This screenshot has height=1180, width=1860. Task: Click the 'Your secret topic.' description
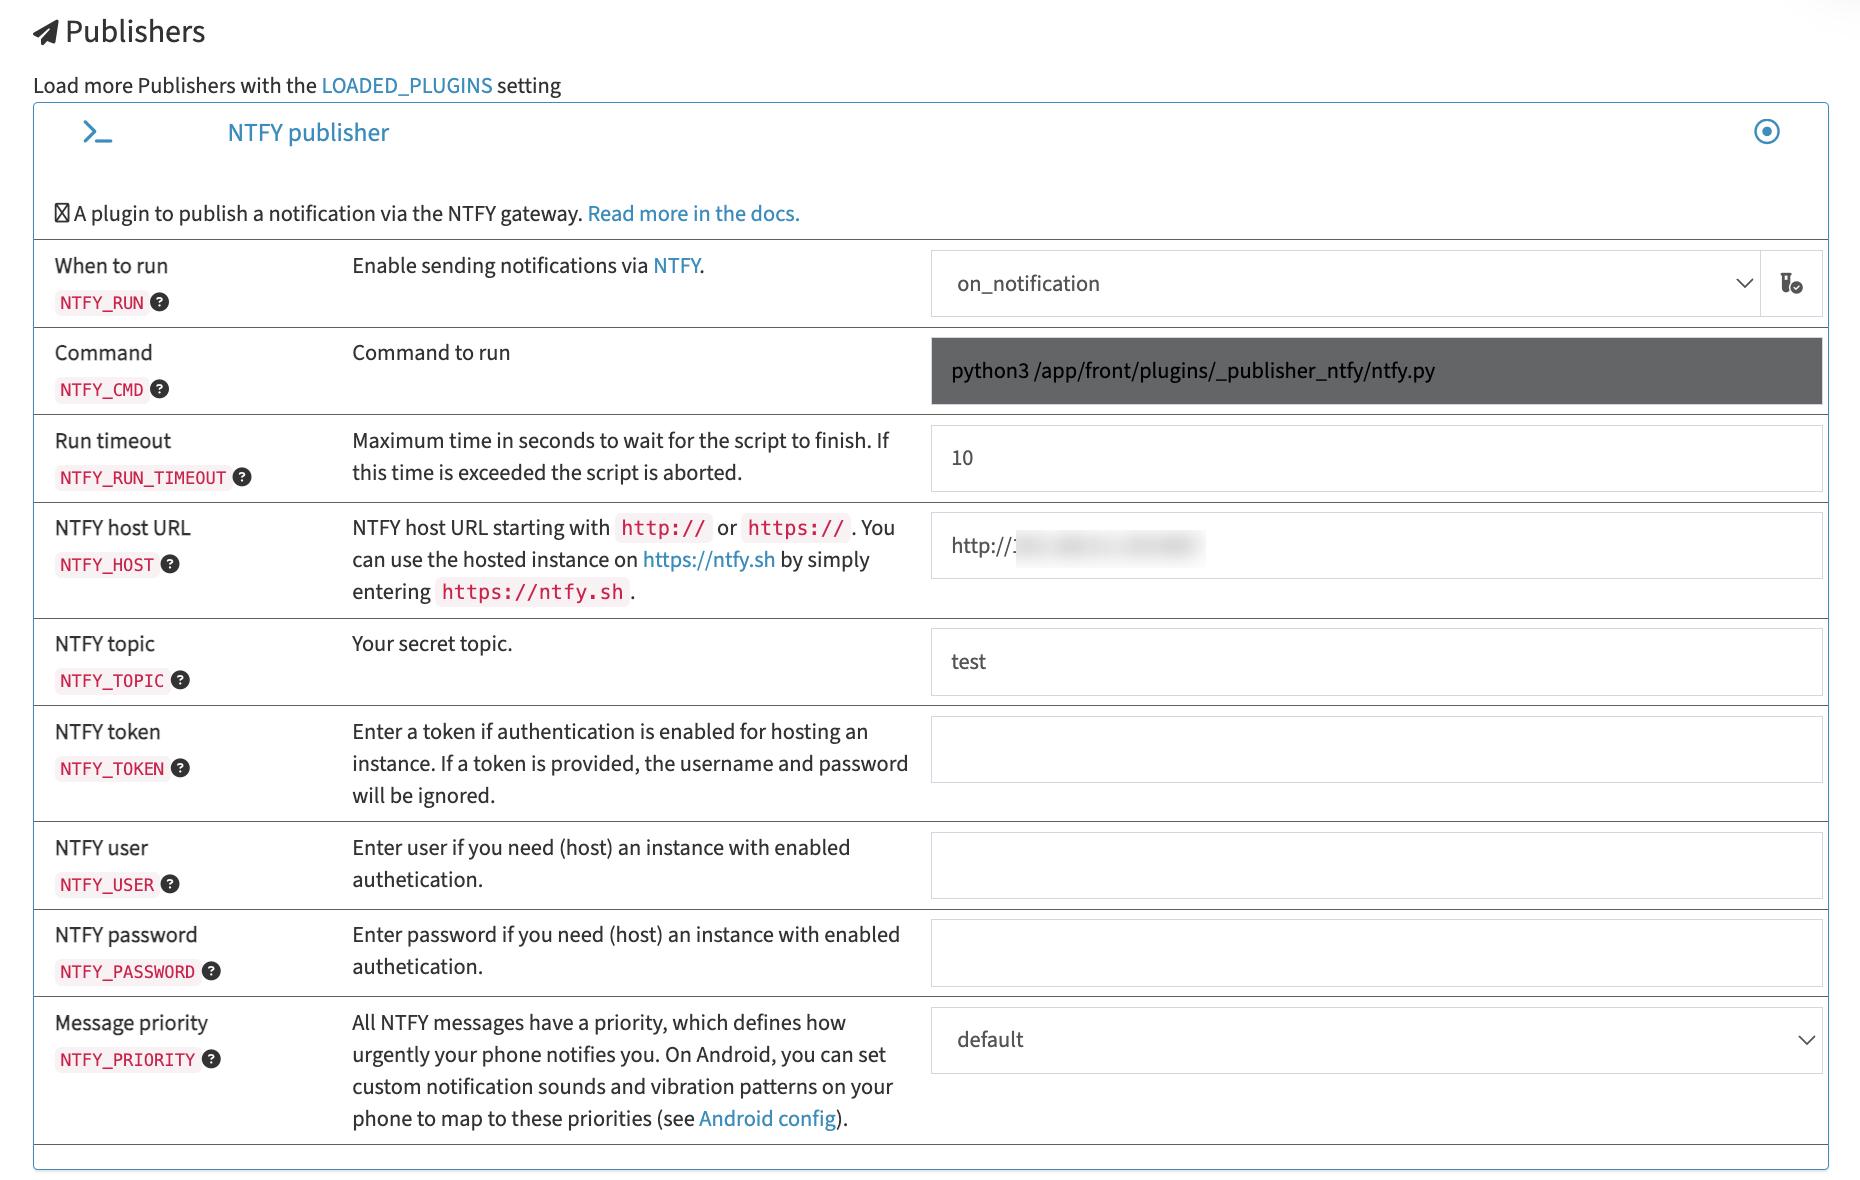(432, 644)
